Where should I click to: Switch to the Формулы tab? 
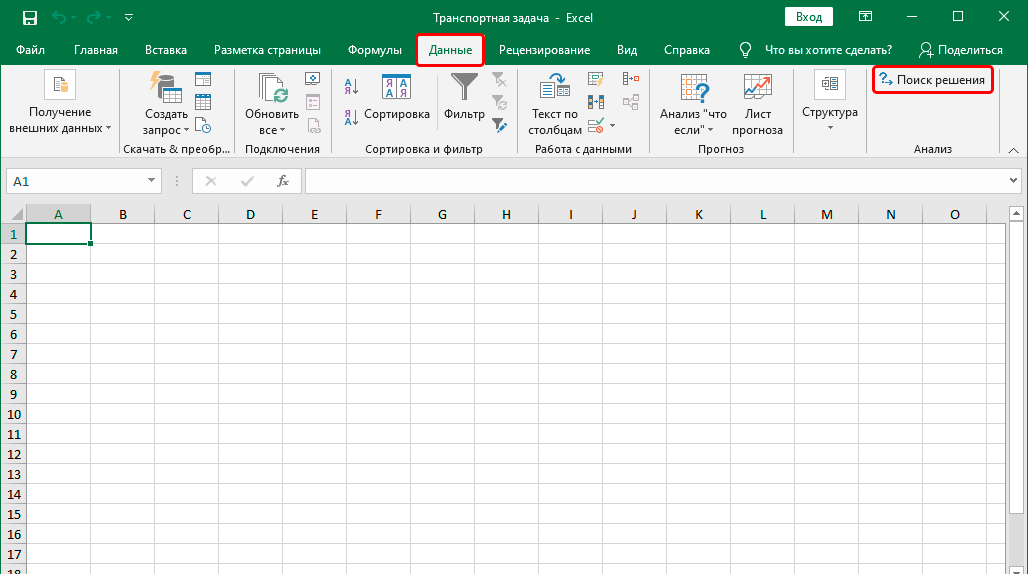375,50
